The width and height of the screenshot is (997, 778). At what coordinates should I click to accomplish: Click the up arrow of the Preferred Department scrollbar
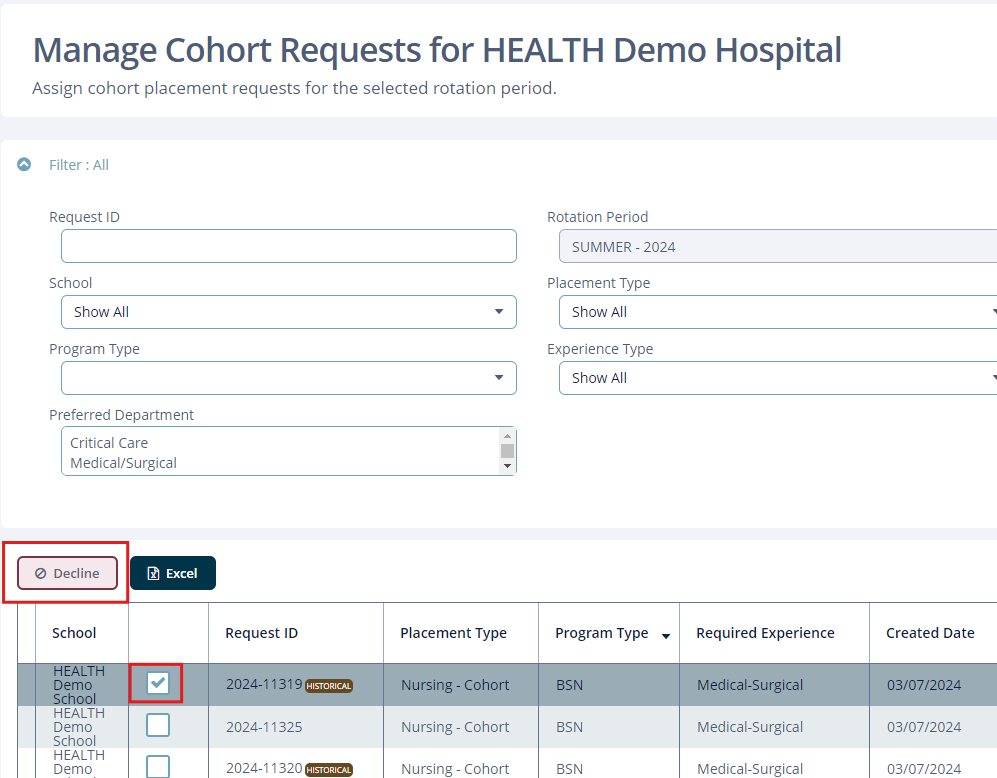509,436
